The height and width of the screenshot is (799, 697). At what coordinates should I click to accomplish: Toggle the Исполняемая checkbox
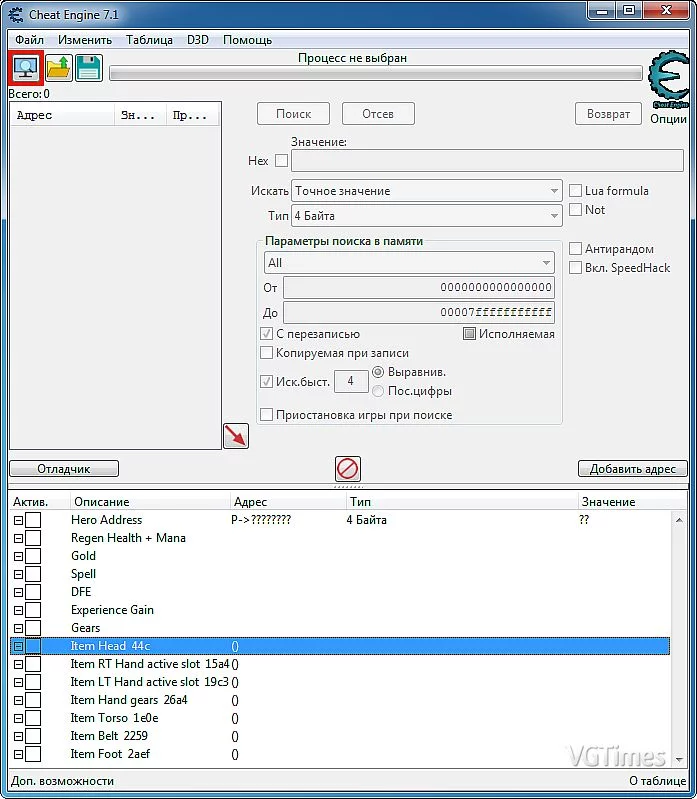[469, 334]
